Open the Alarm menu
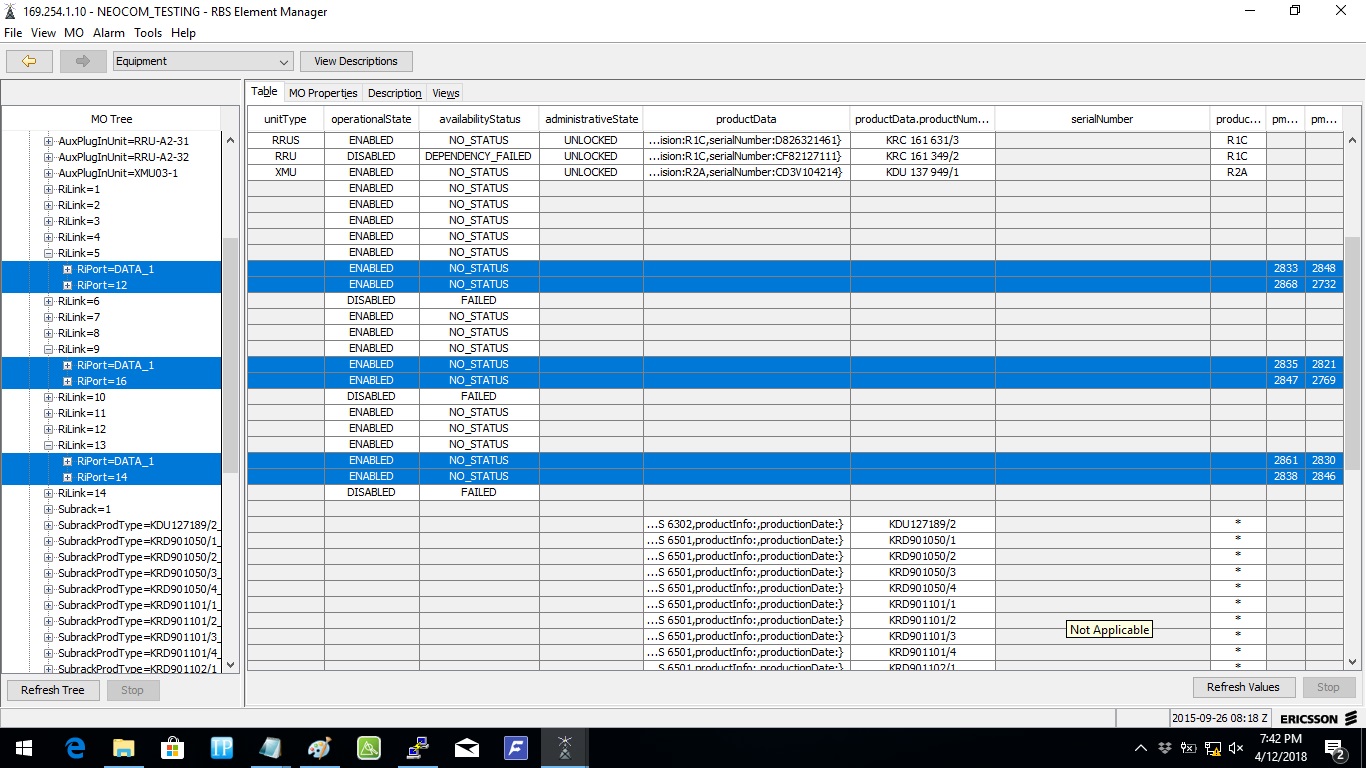The height and width of the screenshot is (768, 1366). click(109, 33)
